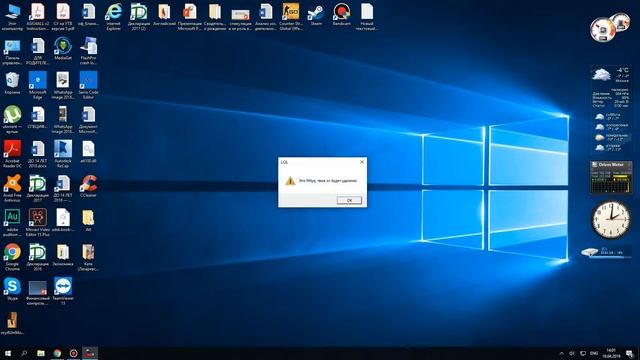Click the analog clock gadget
The height and width of the screenshot is (360, 640).
click(611, 219)
